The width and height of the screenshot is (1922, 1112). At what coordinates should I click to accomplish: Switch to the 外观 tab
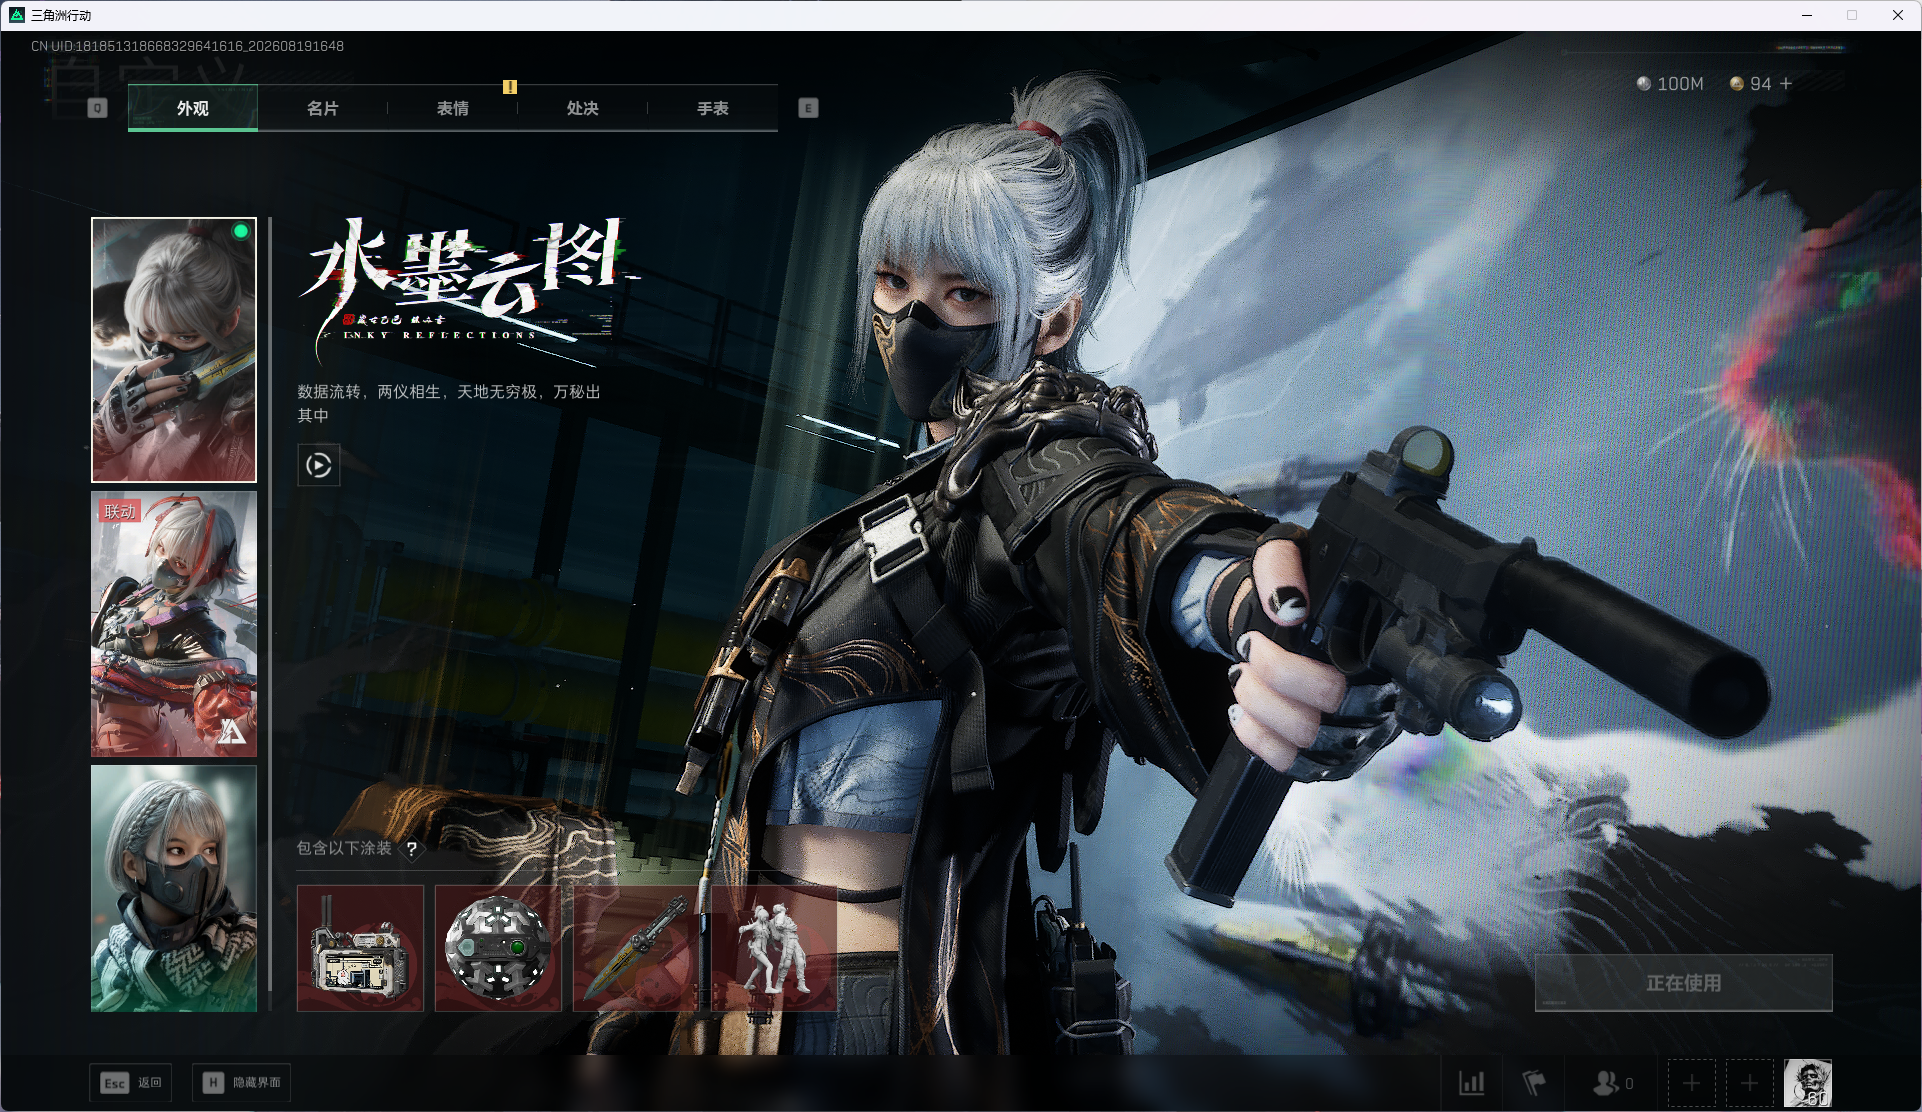click(x=193, y=108)
